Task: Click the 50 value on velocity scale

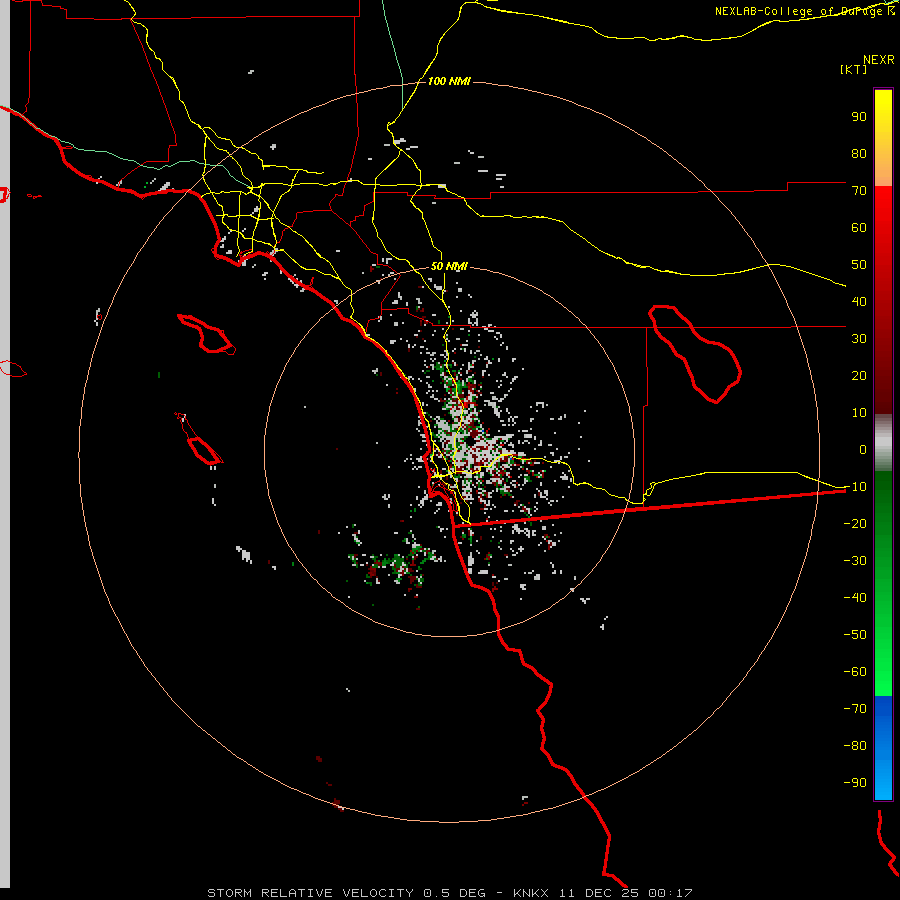Action: tap(859, 265)
